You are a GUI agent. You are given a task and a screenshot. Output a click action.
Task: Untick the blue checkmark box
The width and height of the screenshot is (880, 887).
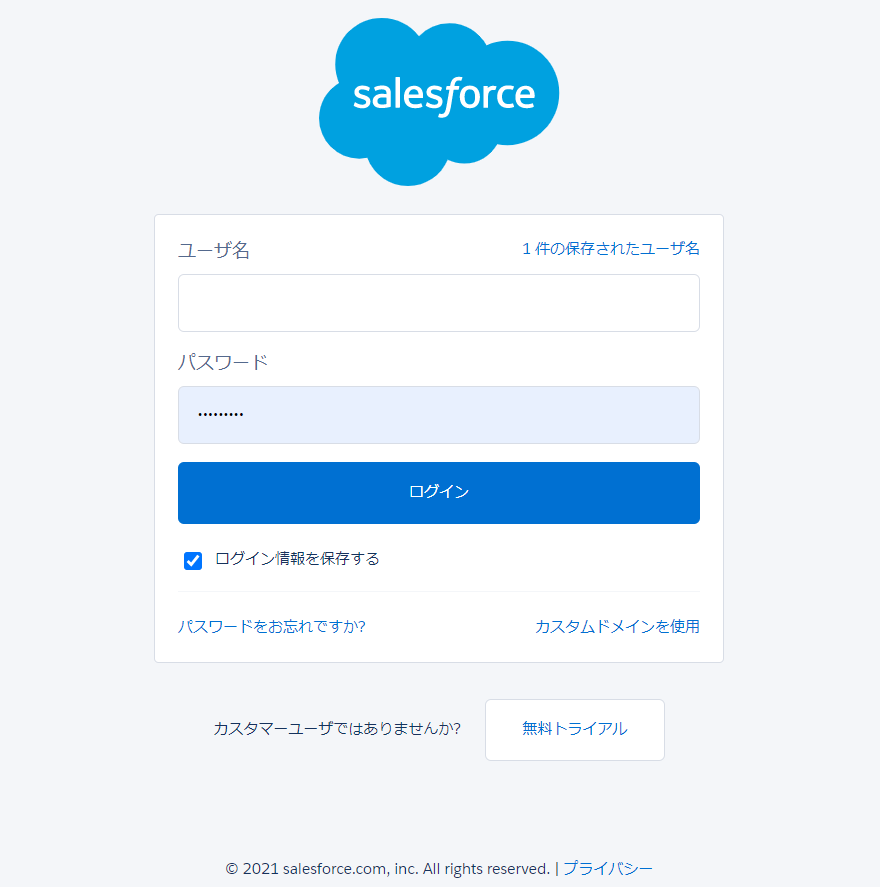click(x=193, y=561)
